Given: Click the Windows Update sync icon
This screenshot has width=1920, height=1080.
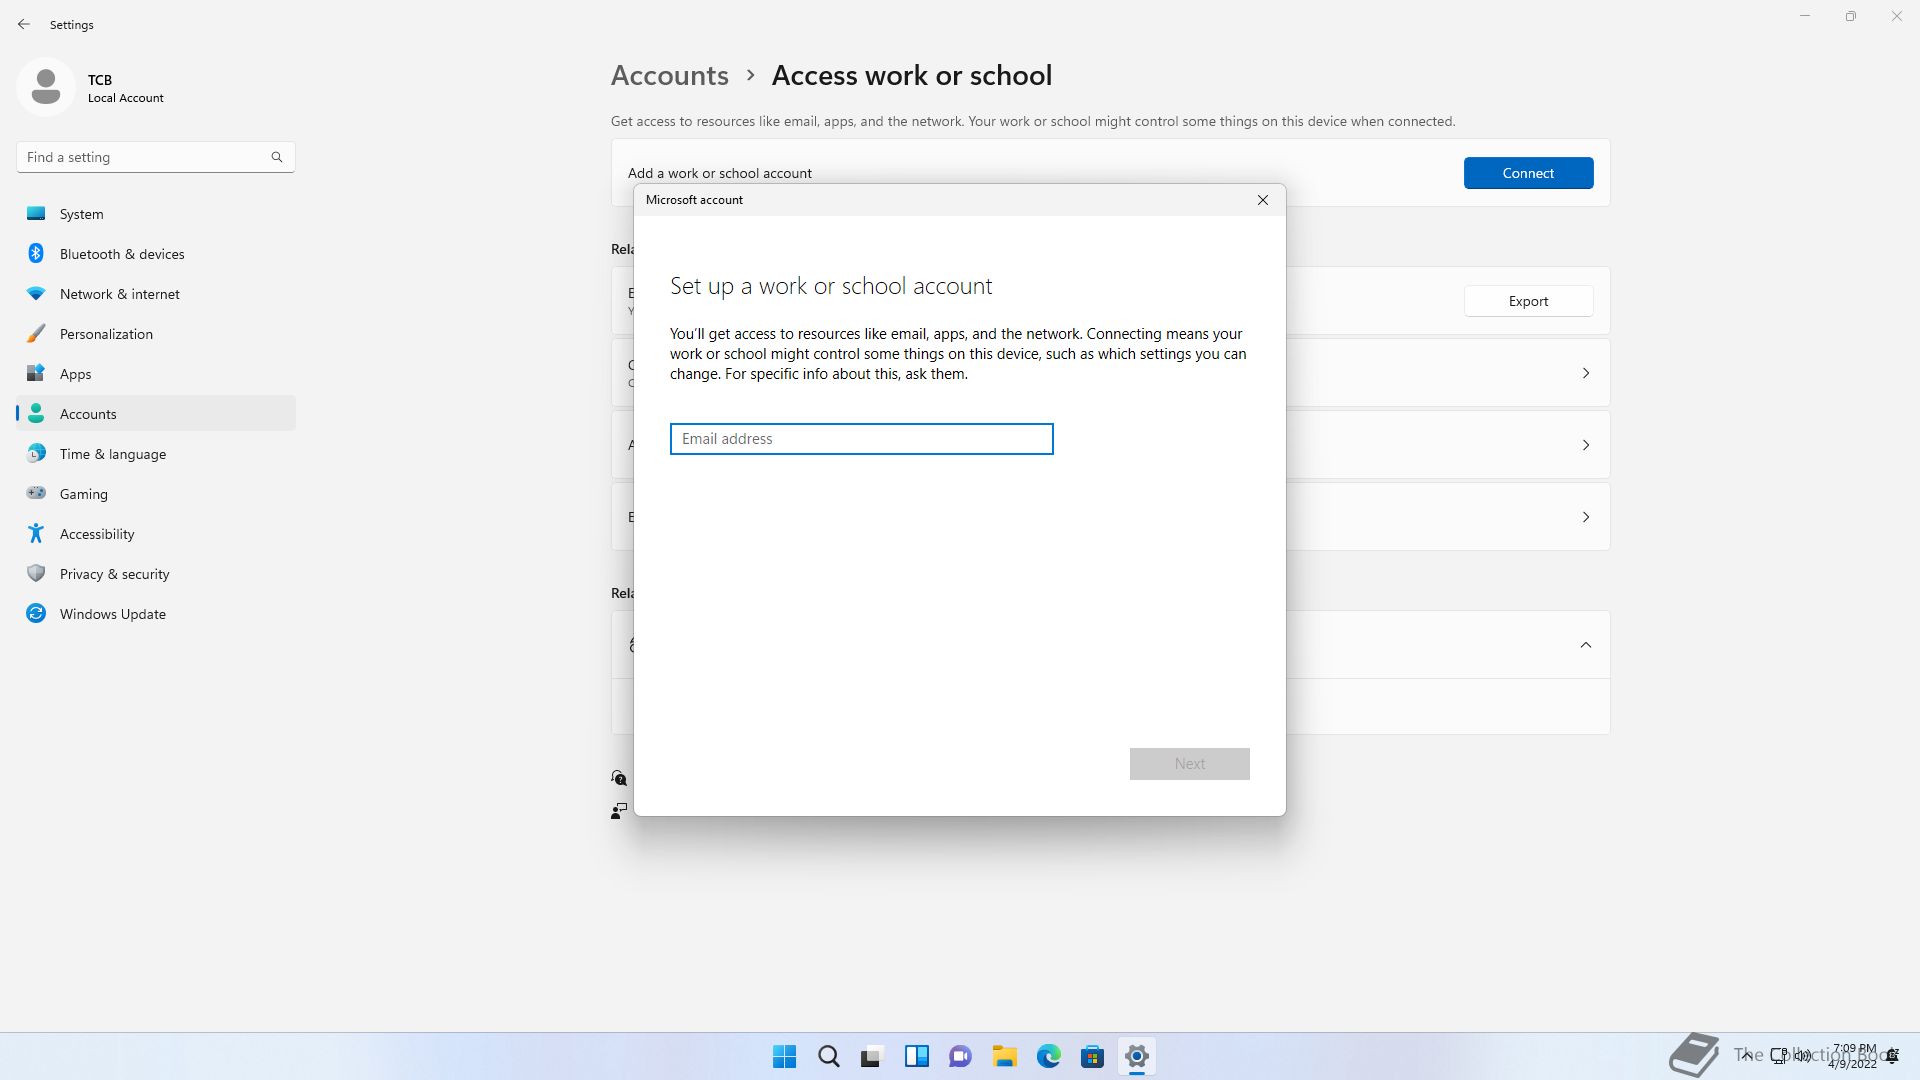Looking at the screenshot, I should point(36,613).
